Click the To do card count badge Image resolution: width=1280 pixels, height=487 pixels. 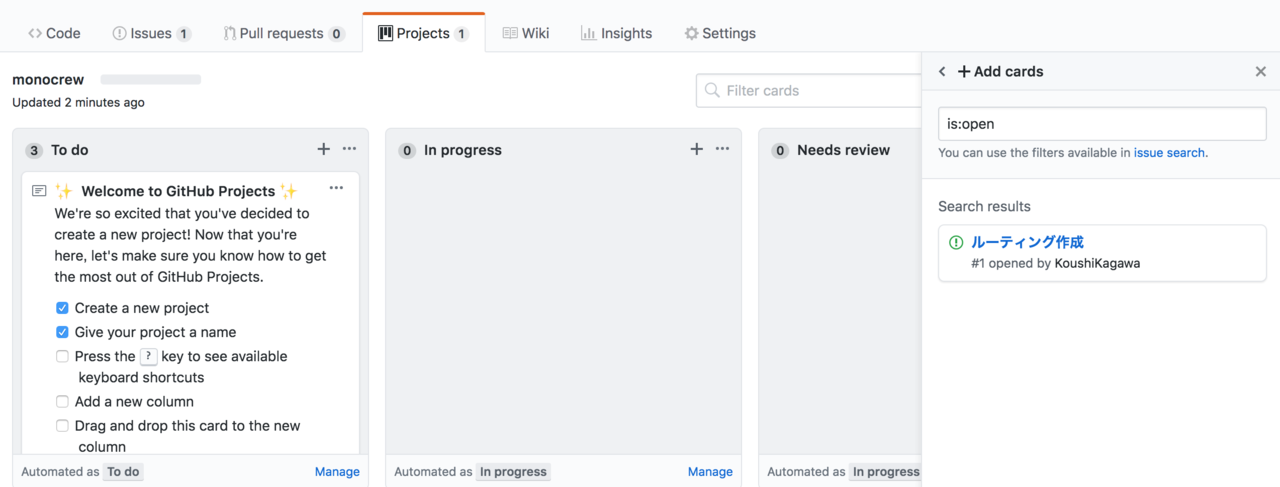tap(34, 150)
